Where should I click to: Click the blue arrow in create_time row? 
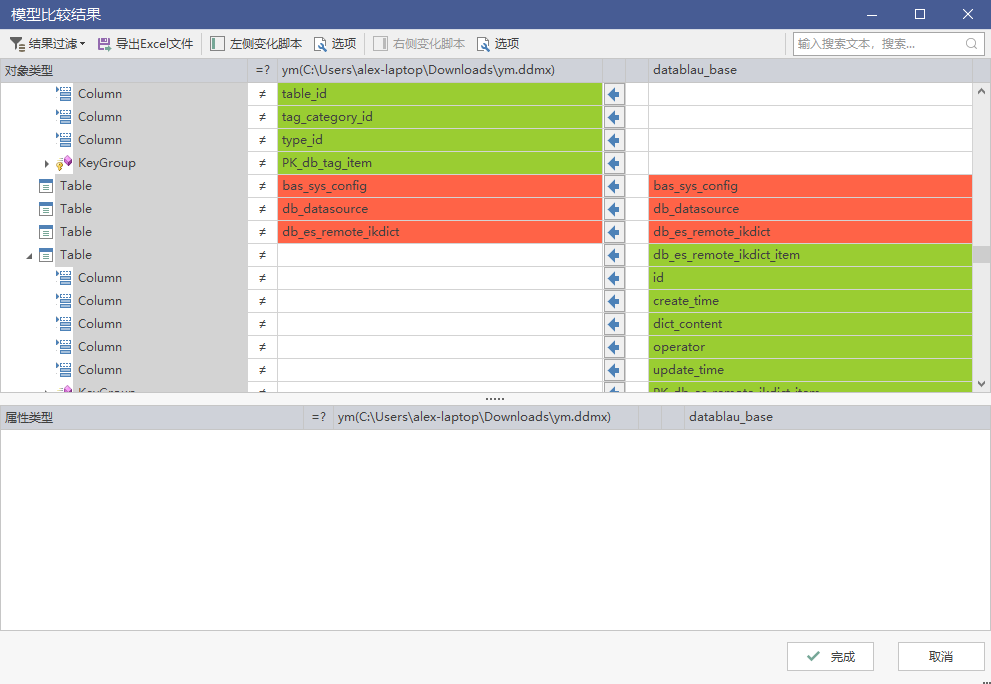614,301
